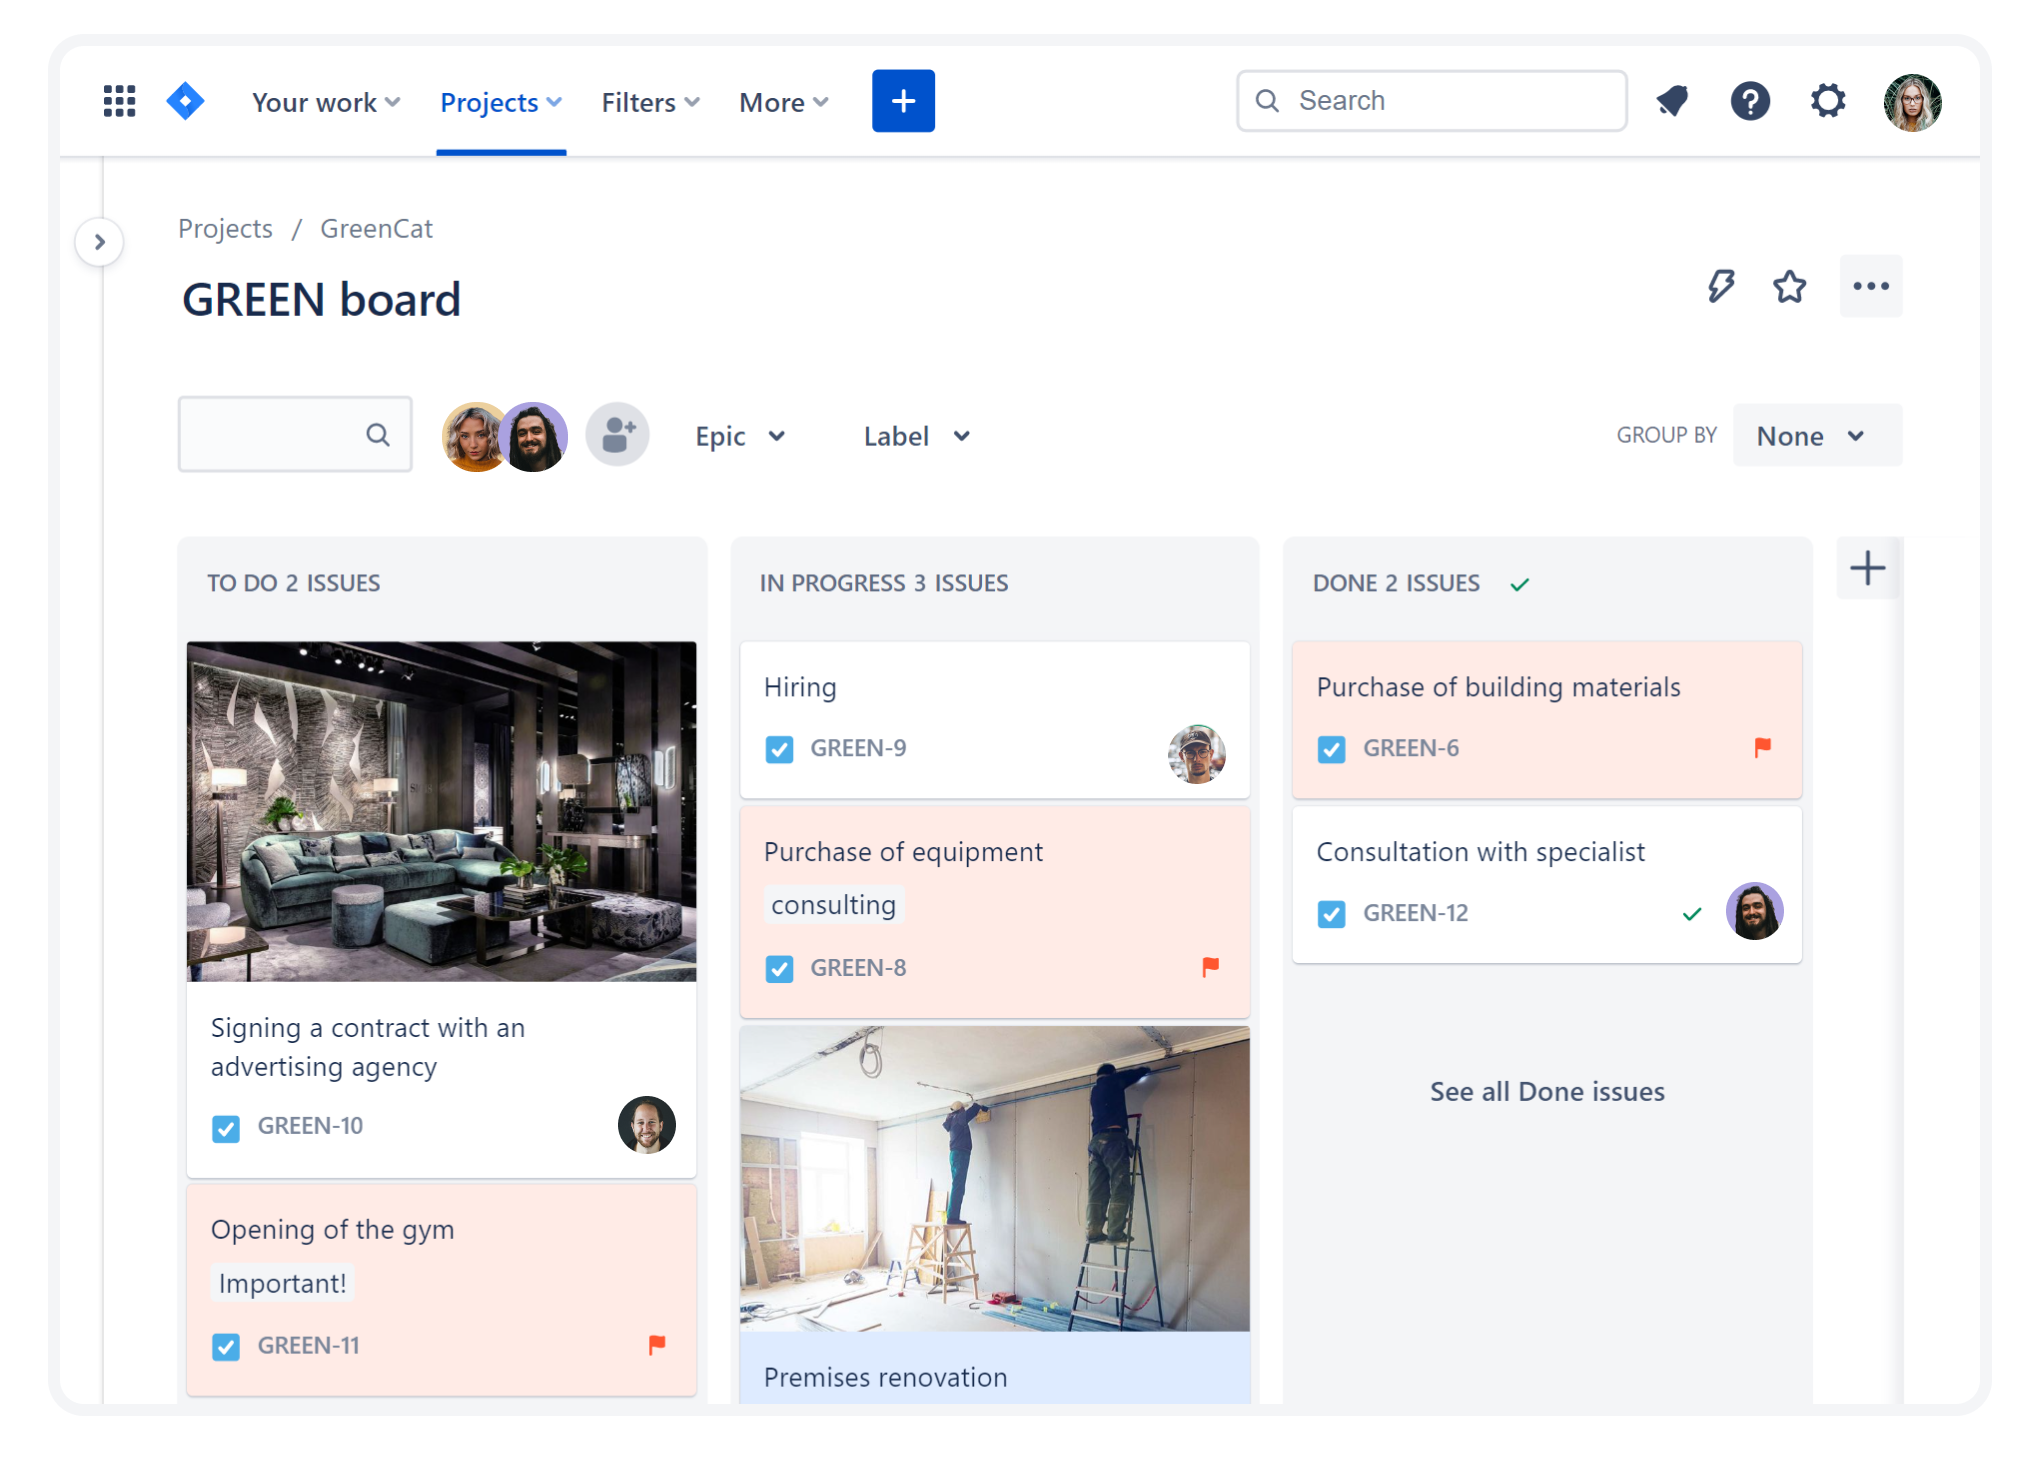The height and width of the screenshot is (1460, 2040).
Task: Click the top bar Search field
Action: [1432, 101]
